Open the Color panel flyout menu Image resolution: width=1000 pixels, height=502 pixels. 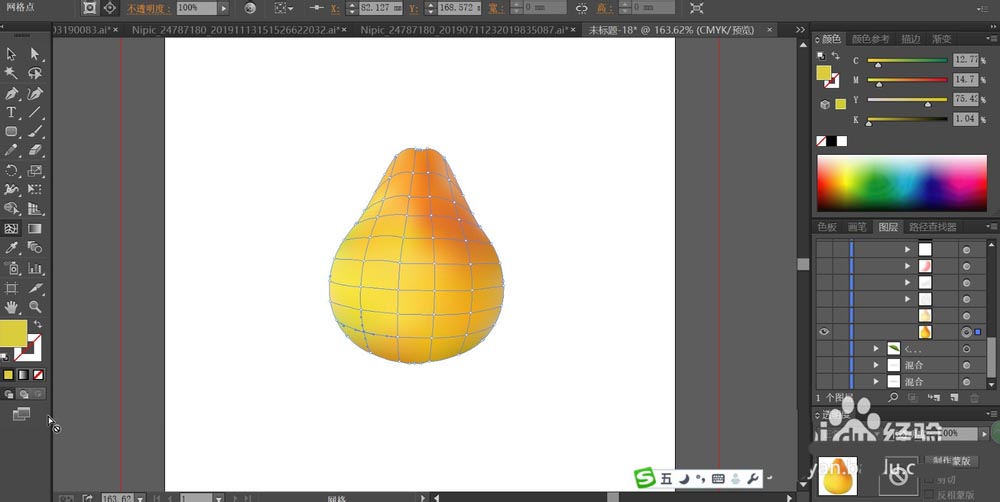click(990, 39)
